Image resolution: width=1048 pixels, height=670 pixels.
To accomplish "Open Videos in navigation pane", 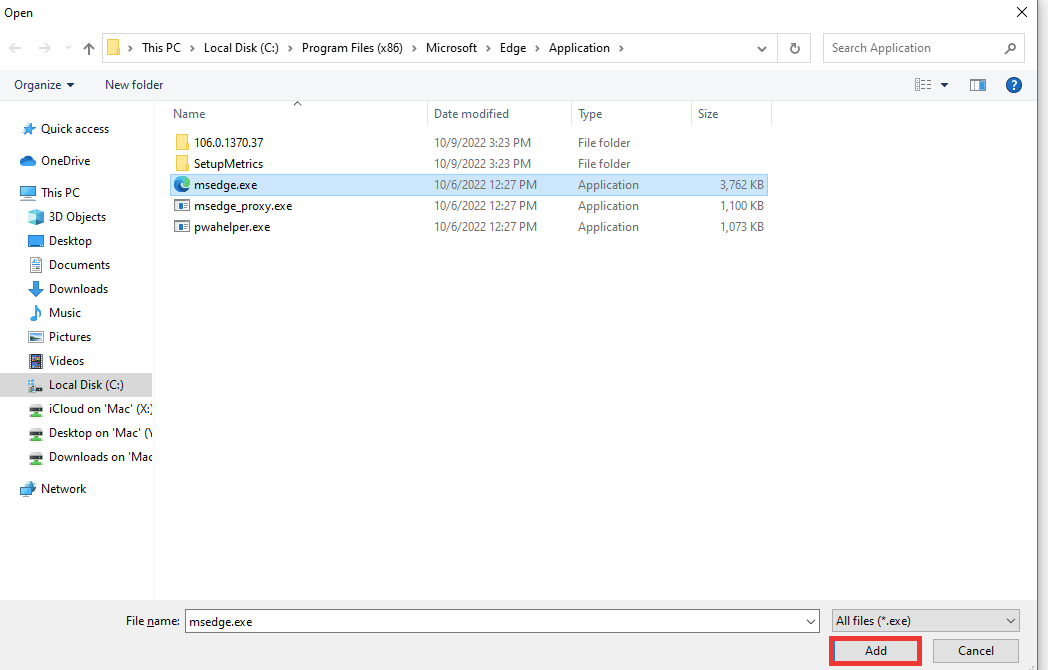I will click(x=66, y=361).
